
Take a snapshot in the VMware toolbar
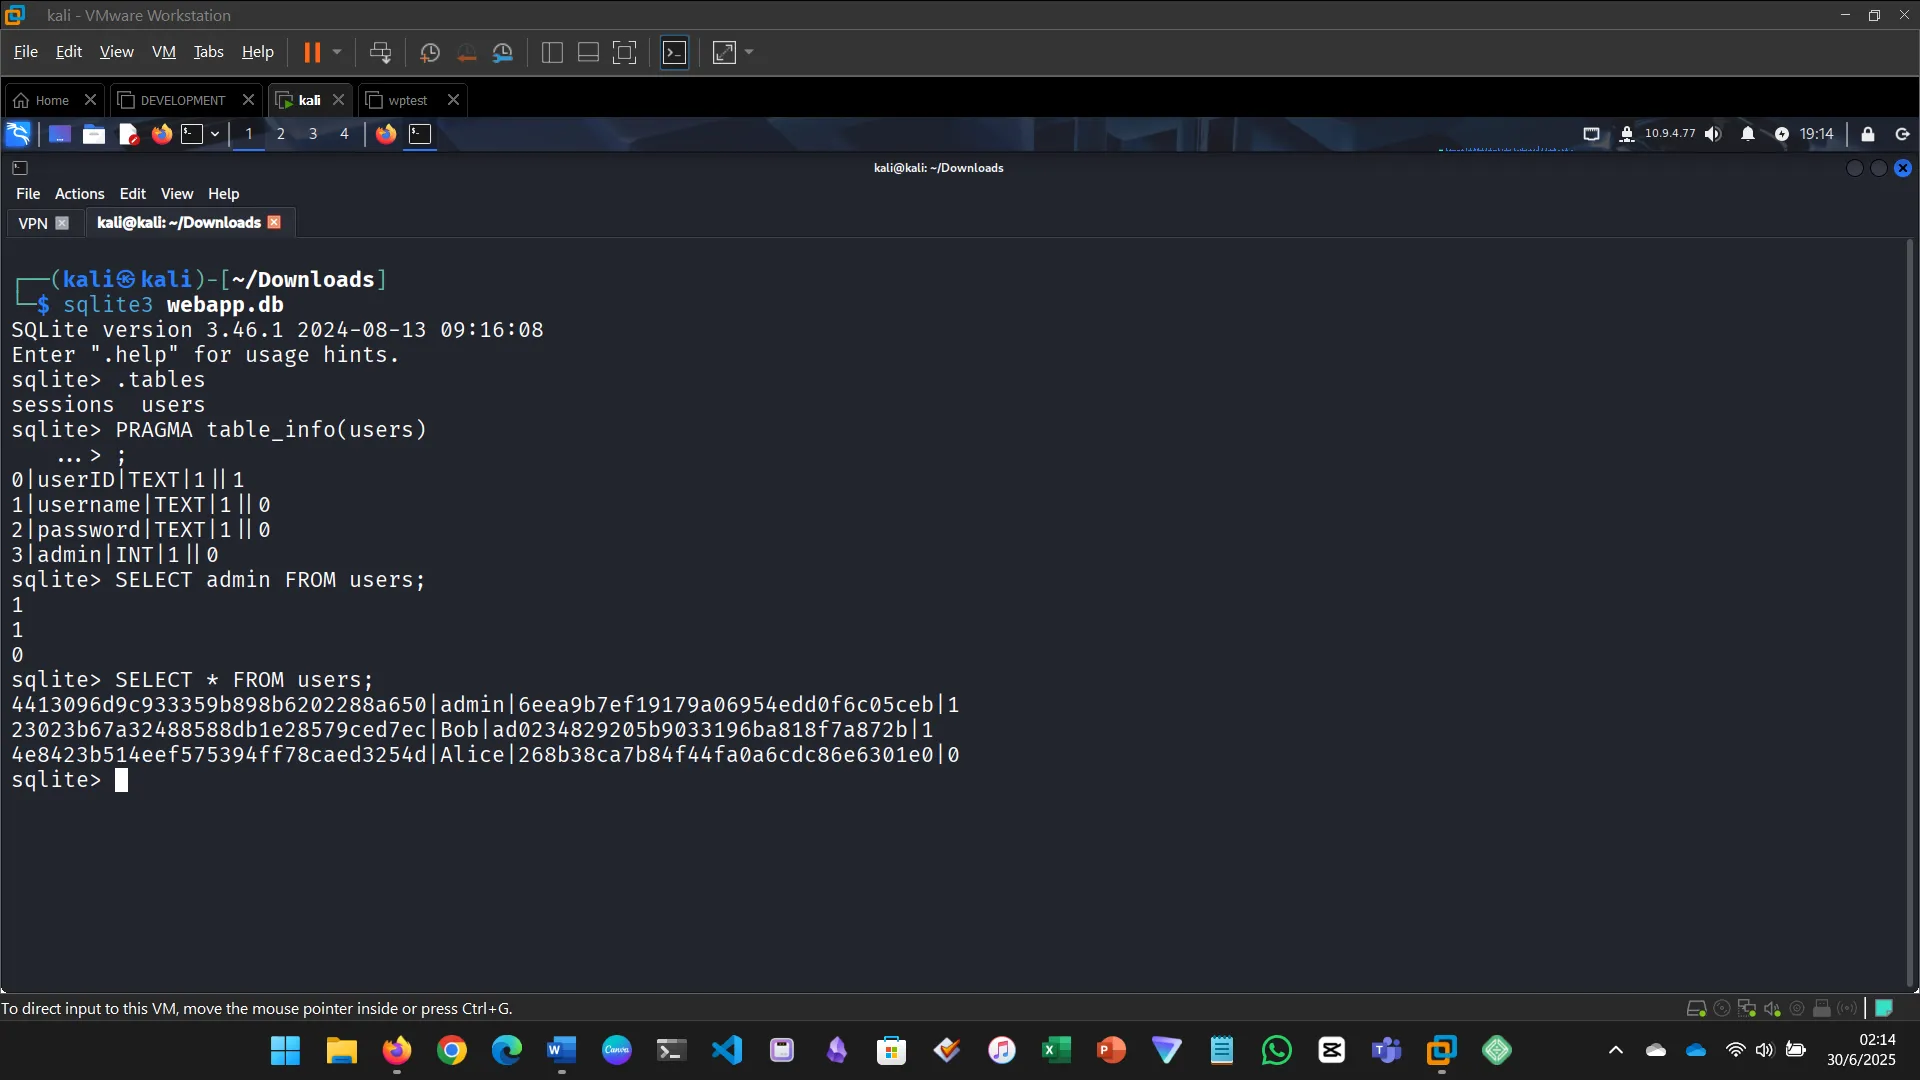[x=429, y=52]
